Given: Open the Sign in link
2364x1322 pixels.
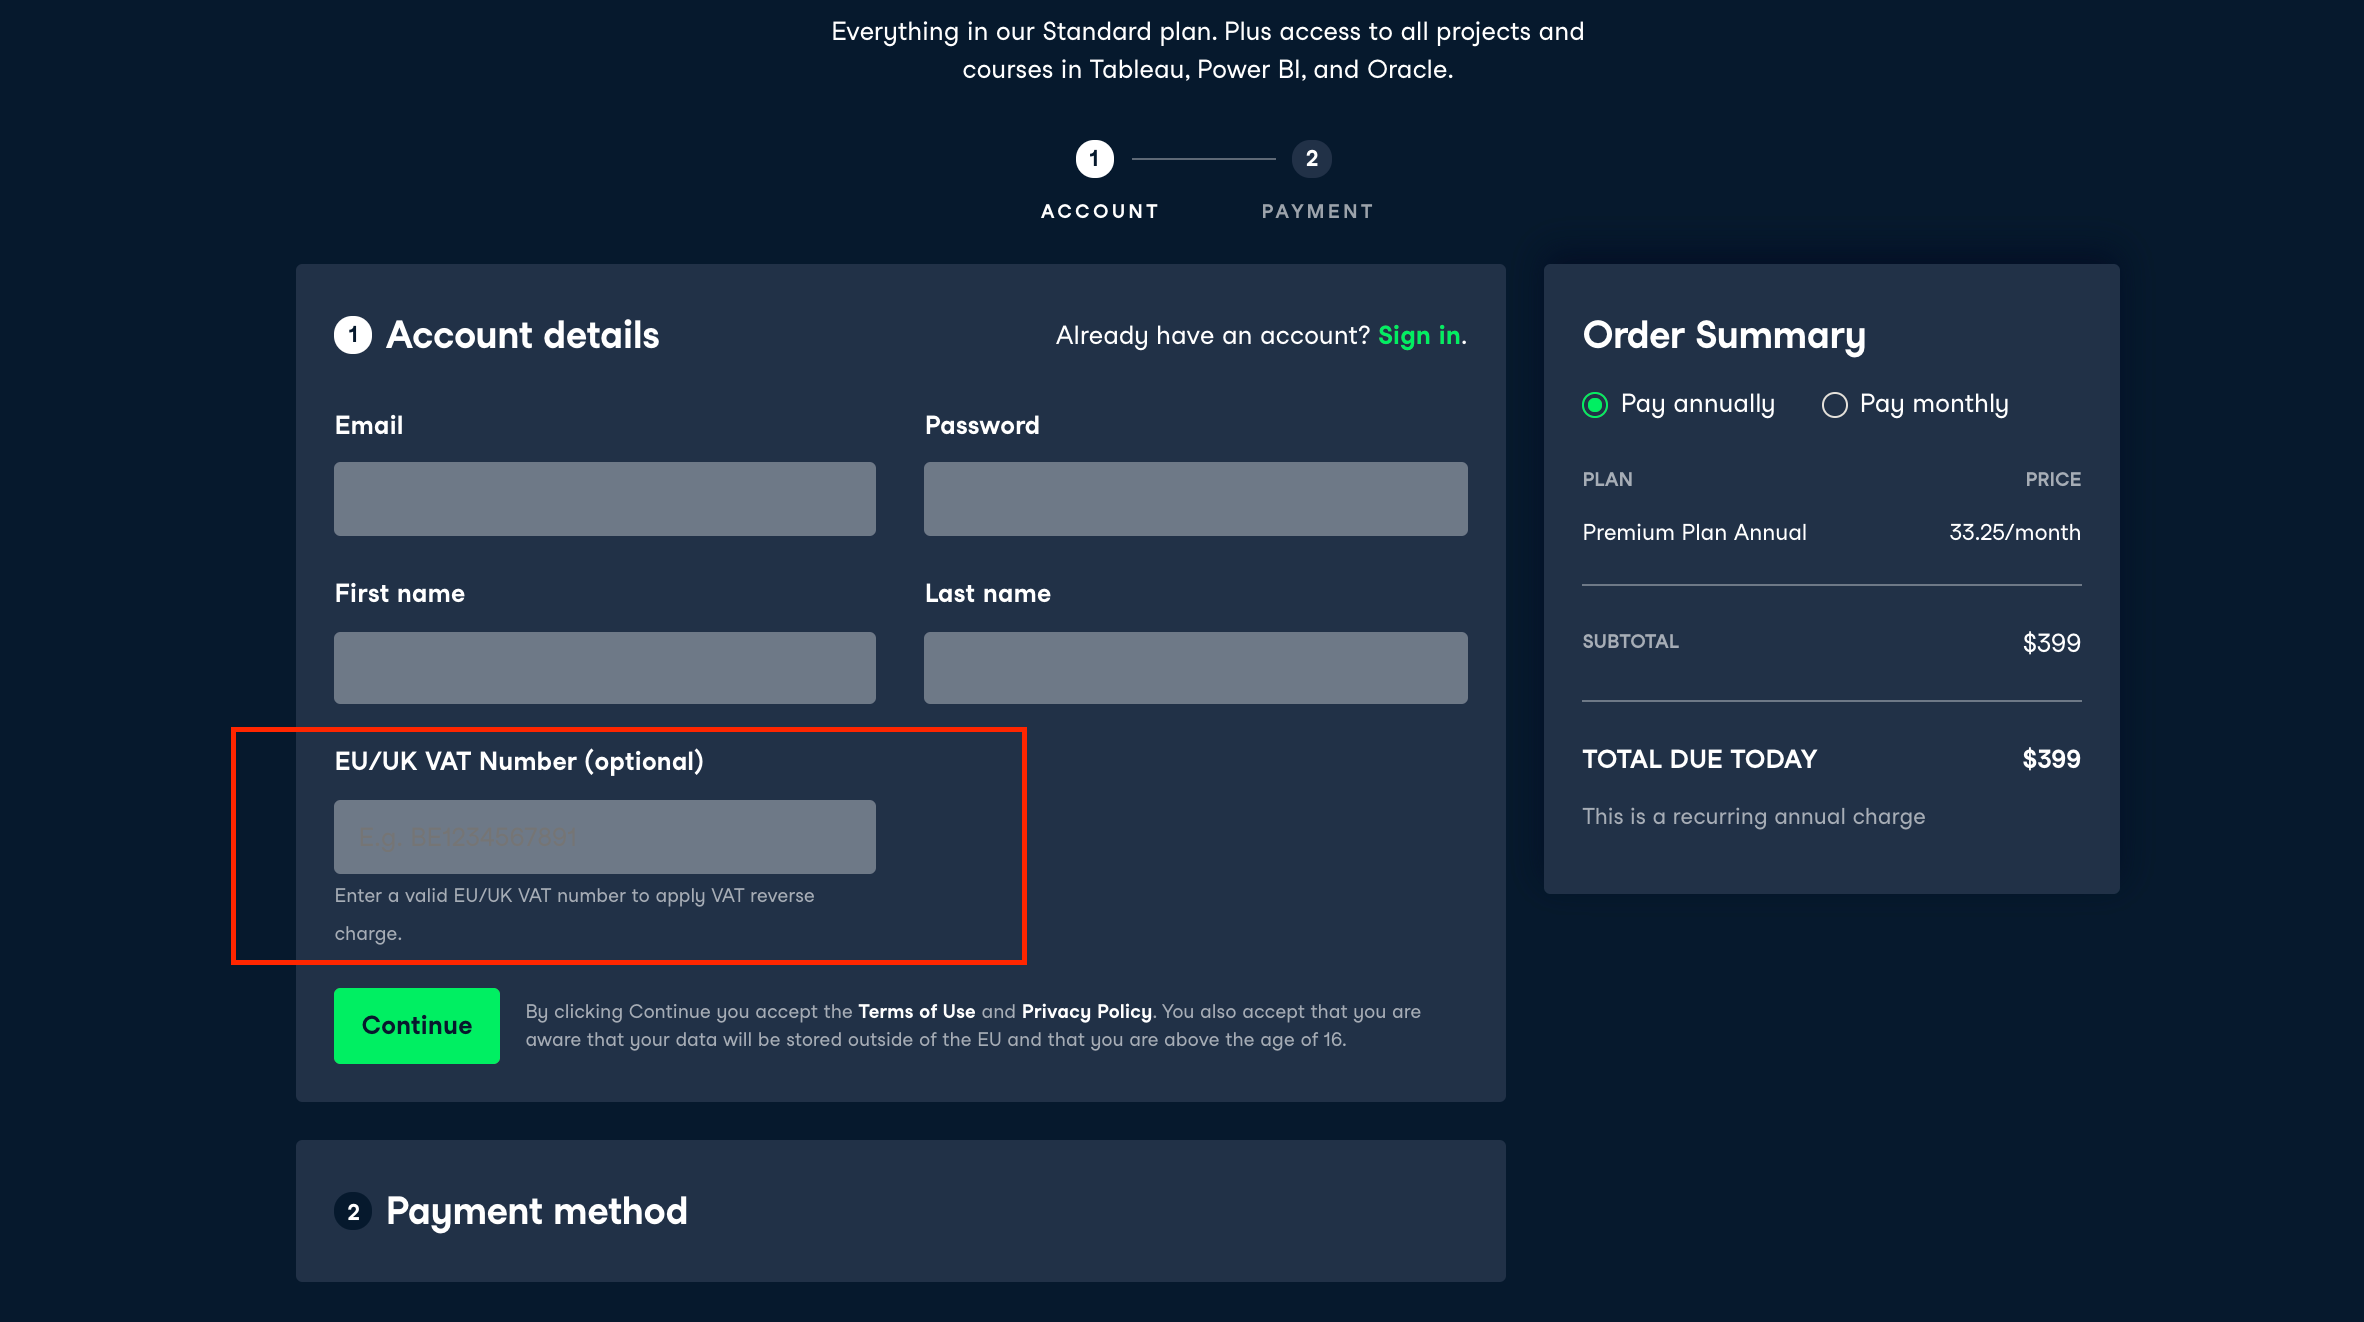Looking at the screenshot, I should point(1419,336).
